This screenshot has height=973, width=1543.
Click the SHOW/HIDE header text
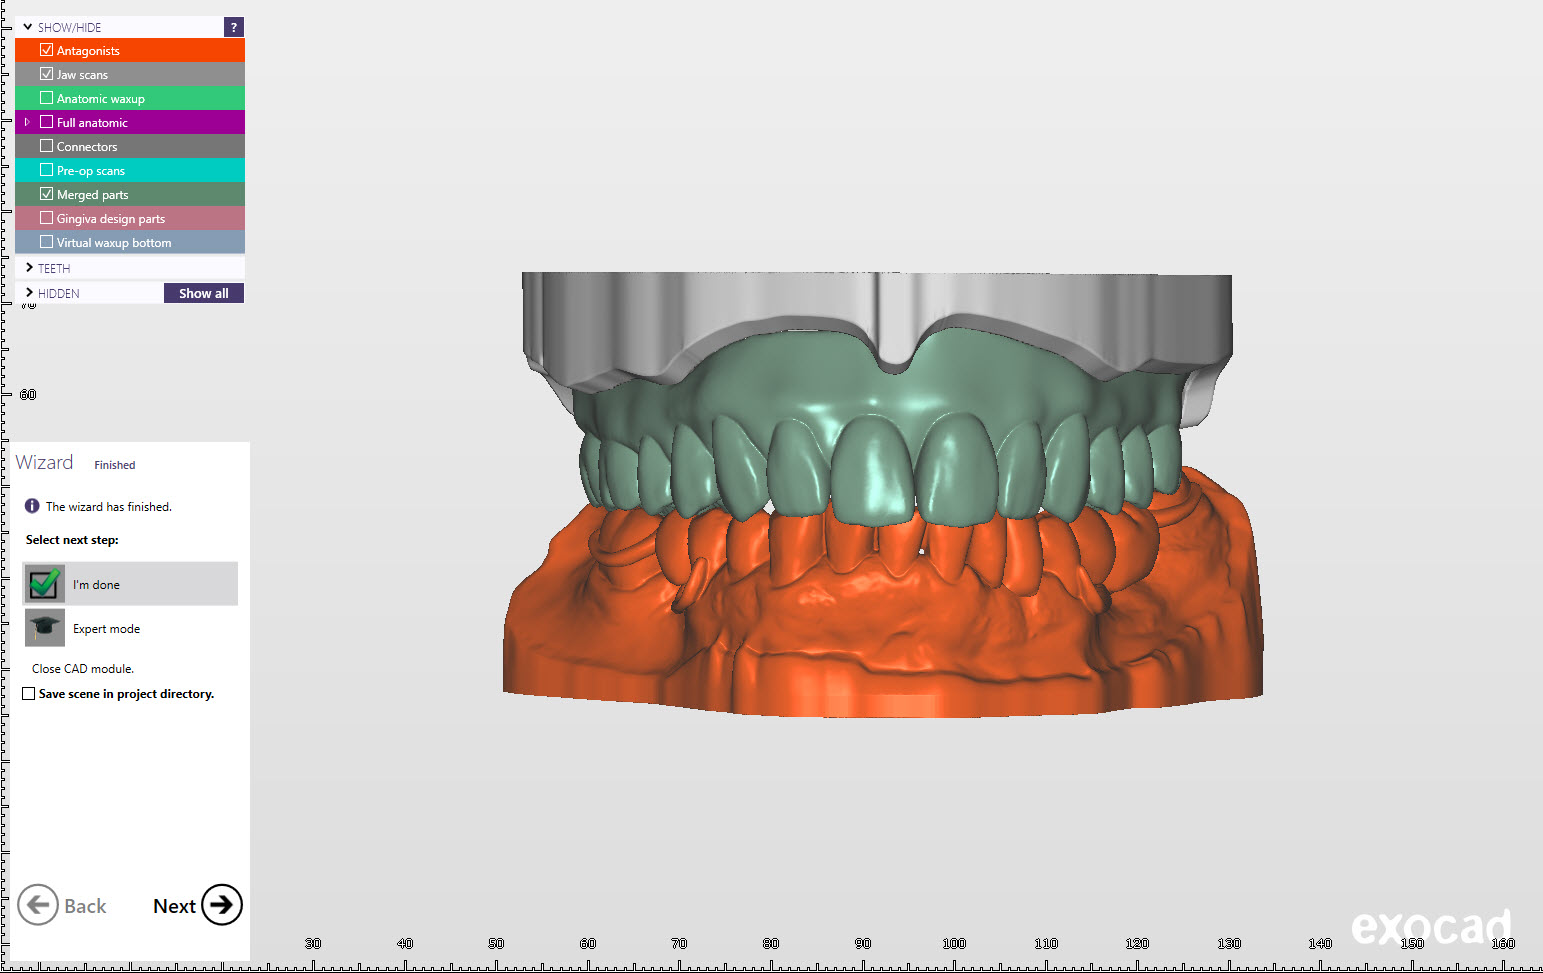click(69, 28)
